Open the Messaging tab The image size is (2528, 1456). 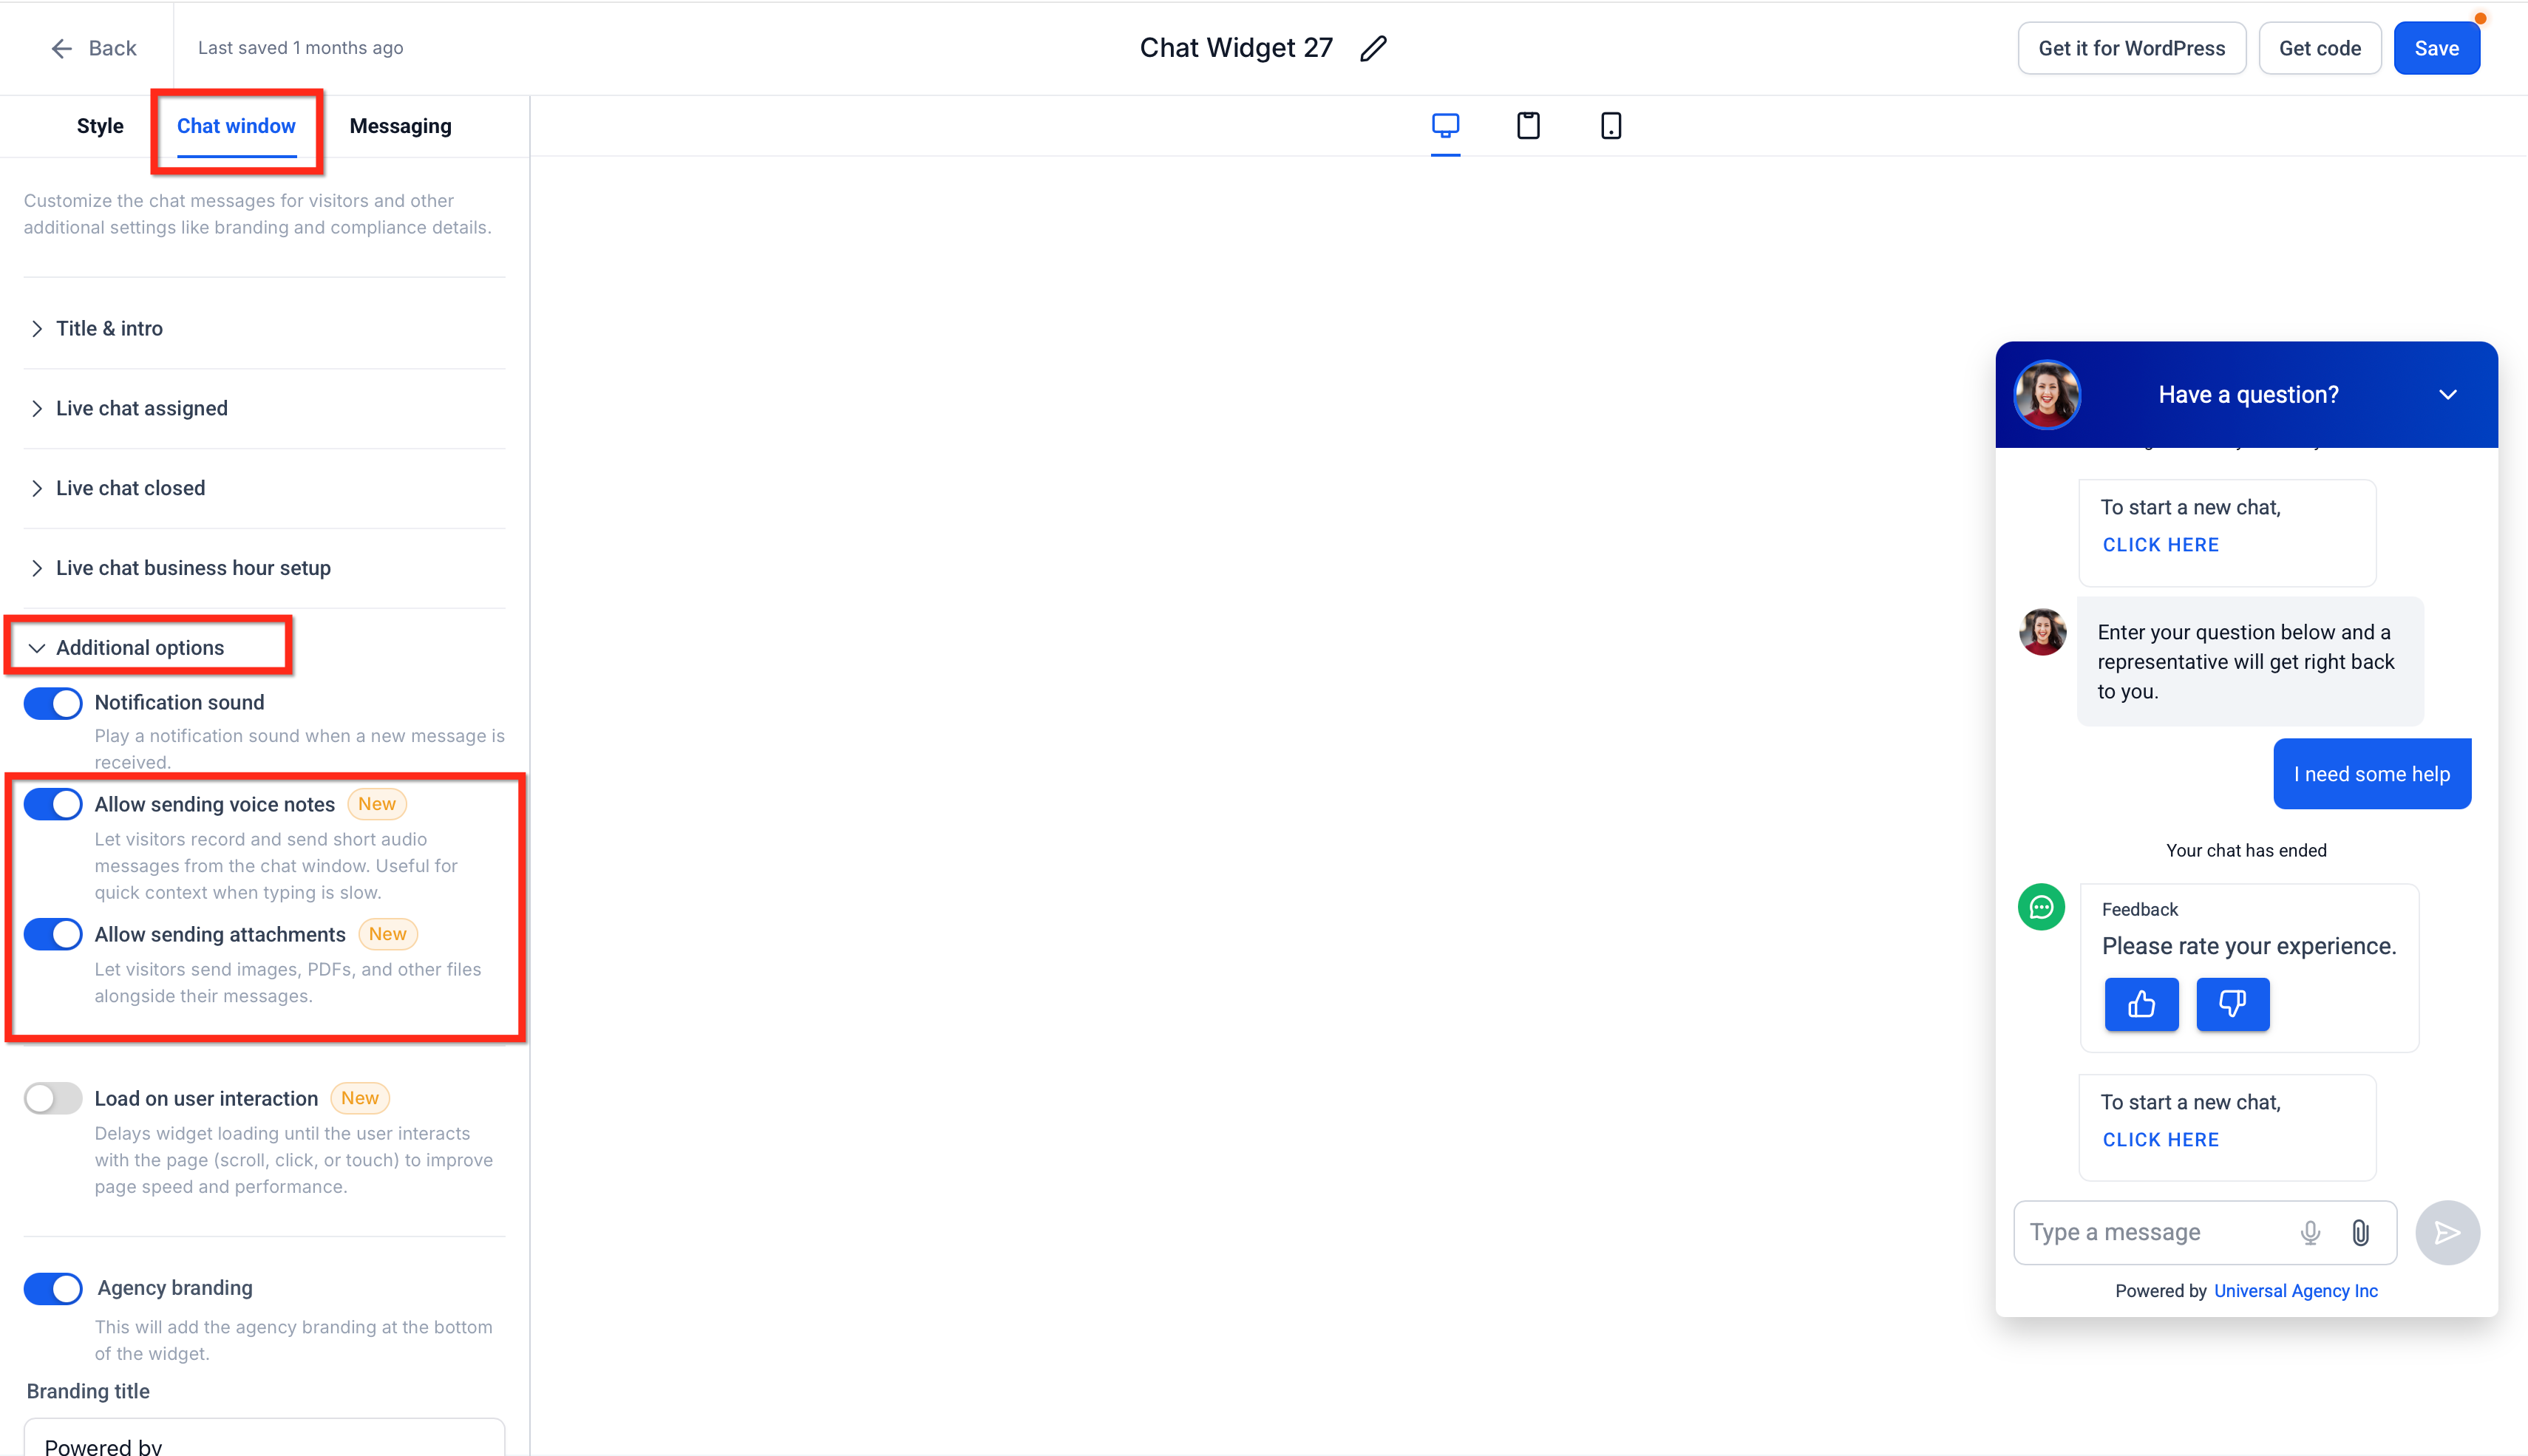[x=400, y=126]
